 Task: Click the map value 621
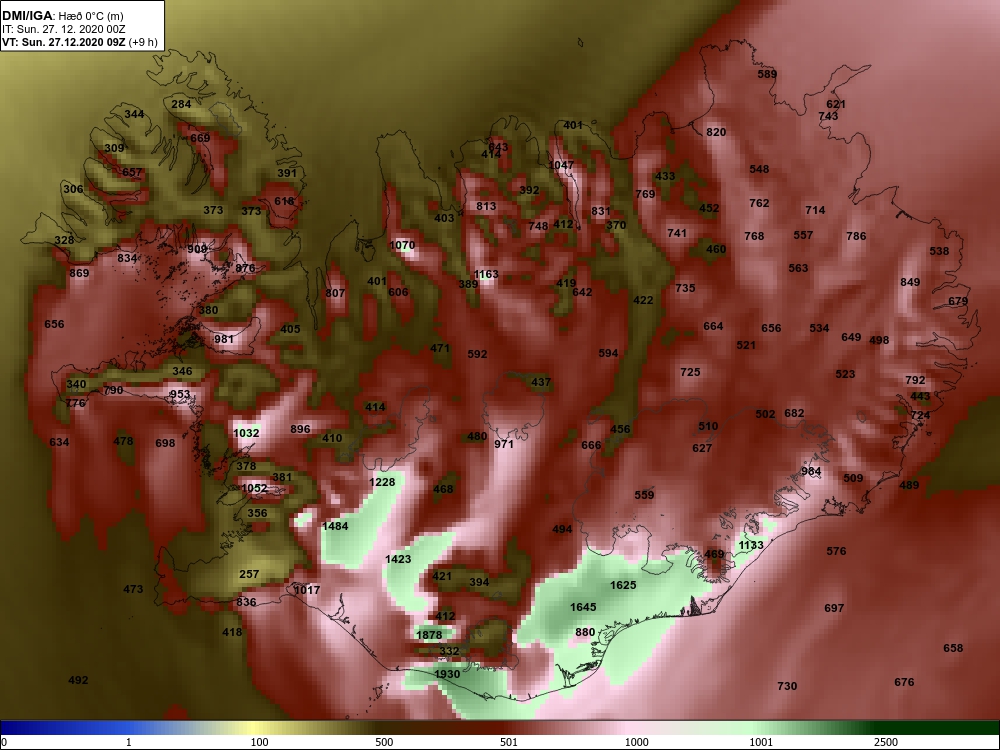[836, 104]
